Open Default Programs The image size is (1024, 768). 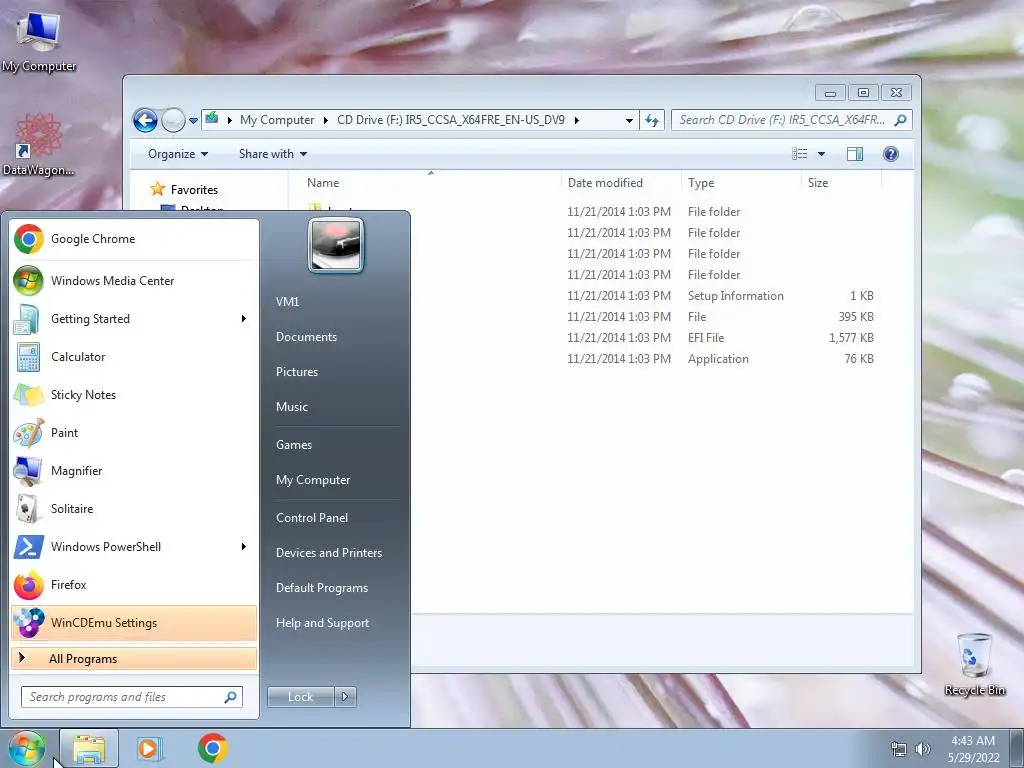[322, 588]
